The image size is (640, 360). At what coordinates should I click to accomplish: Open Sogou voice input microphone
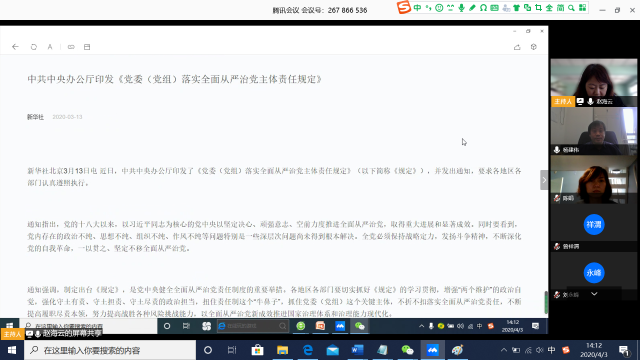point(461,8)
